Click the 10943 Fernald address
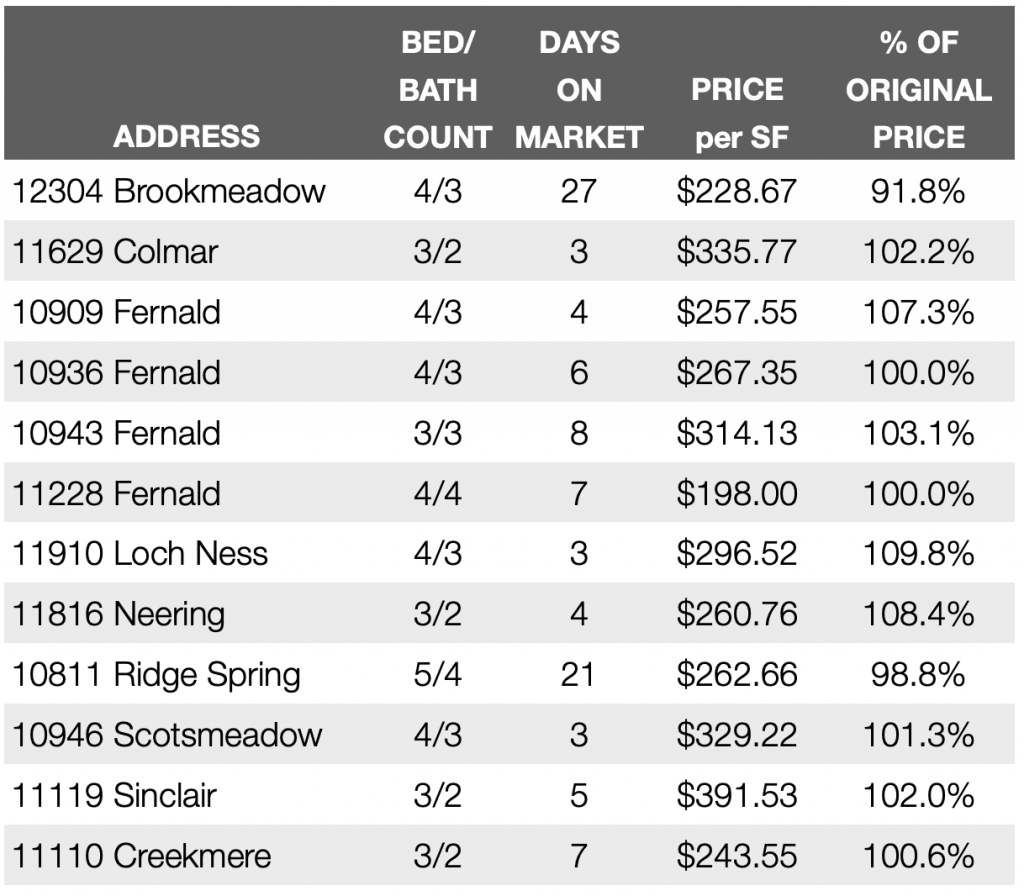1024x896 pixels. click(x=116, y=433)
